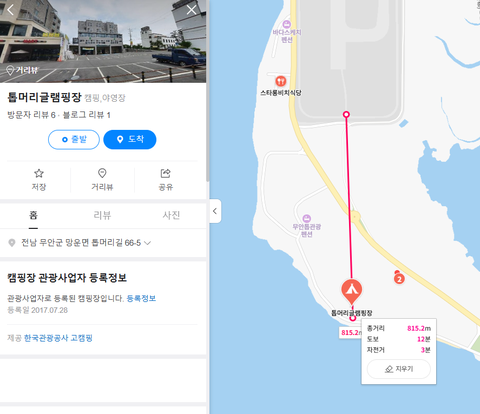This screenshot has width=480, height=414.
Task: Open the numbered cluster marker 2
Action: click(x=399, y=278)
